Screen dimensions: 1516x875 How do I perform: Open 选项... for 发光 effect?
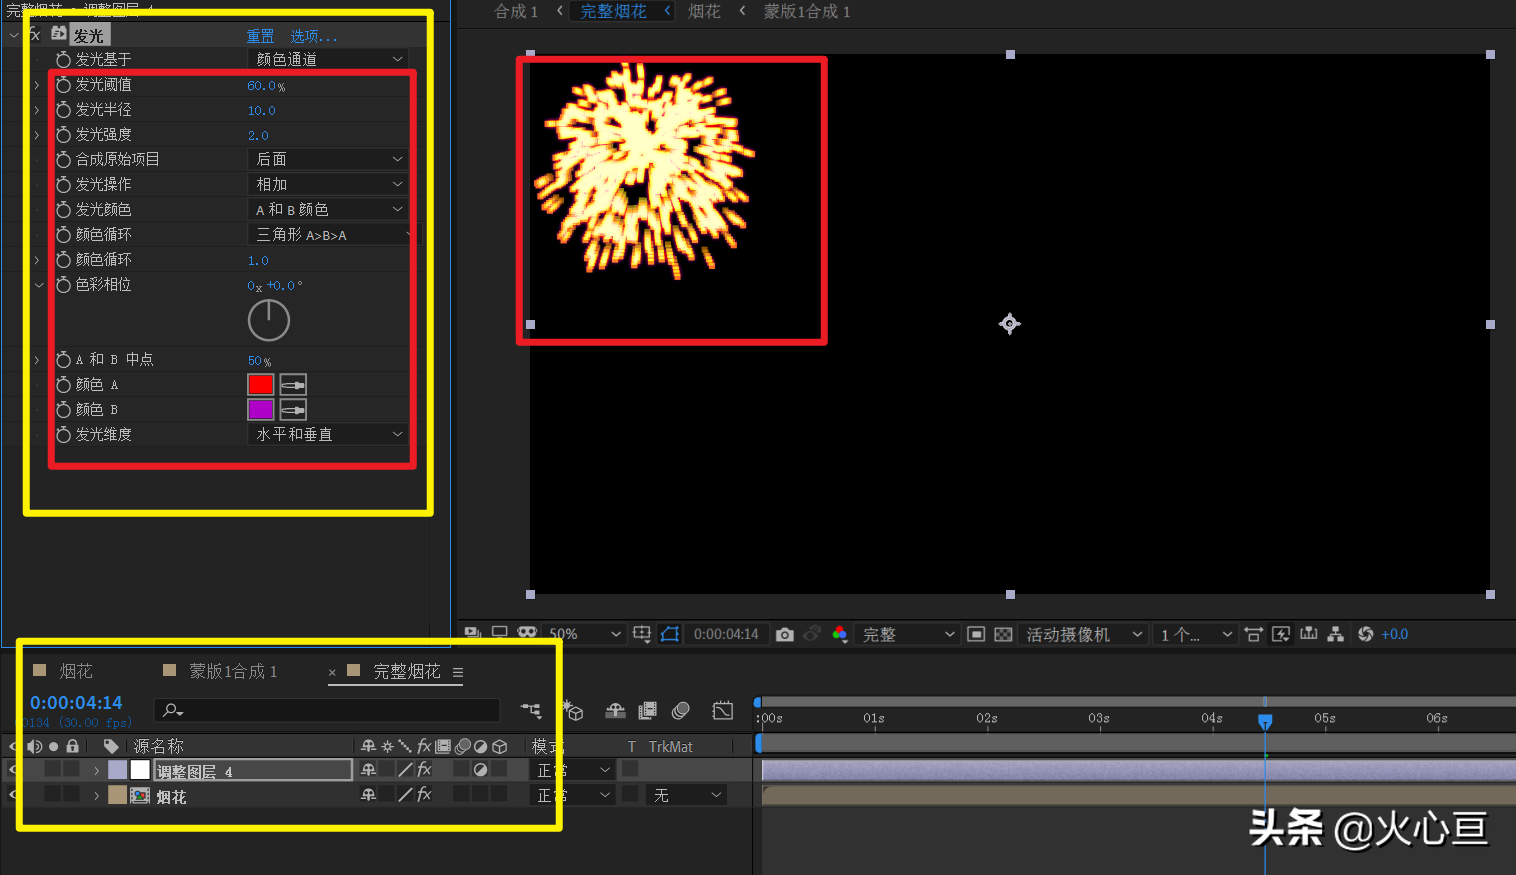tap(314, 36)
